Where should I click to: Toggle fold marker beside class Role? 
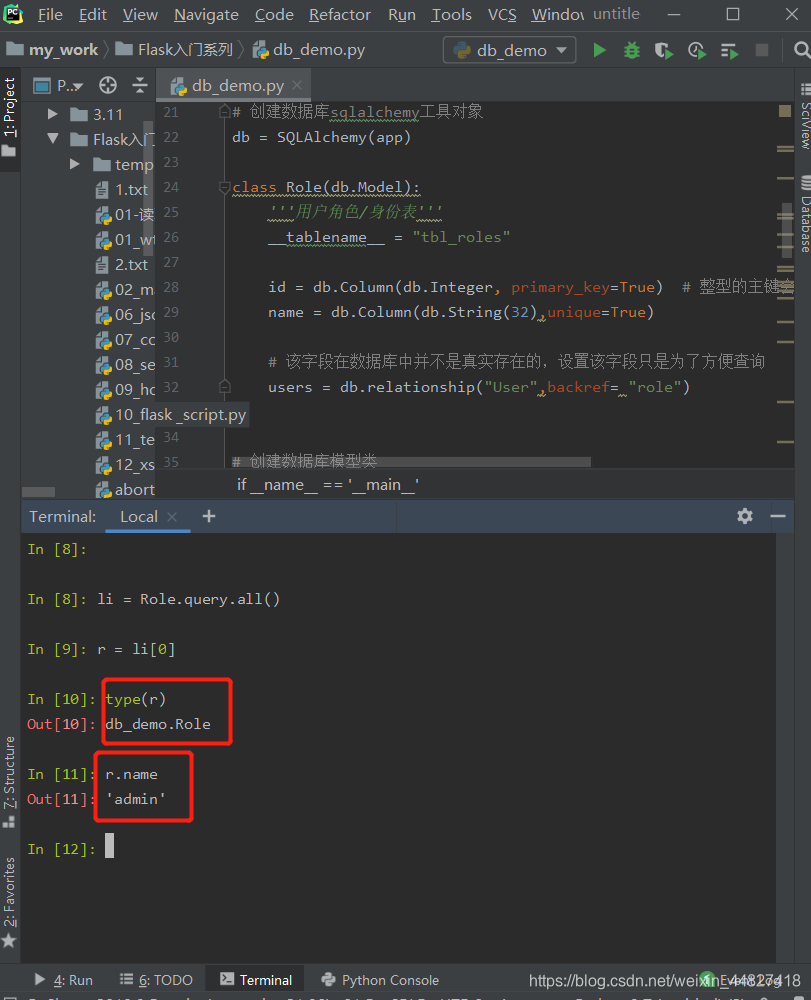224,188
